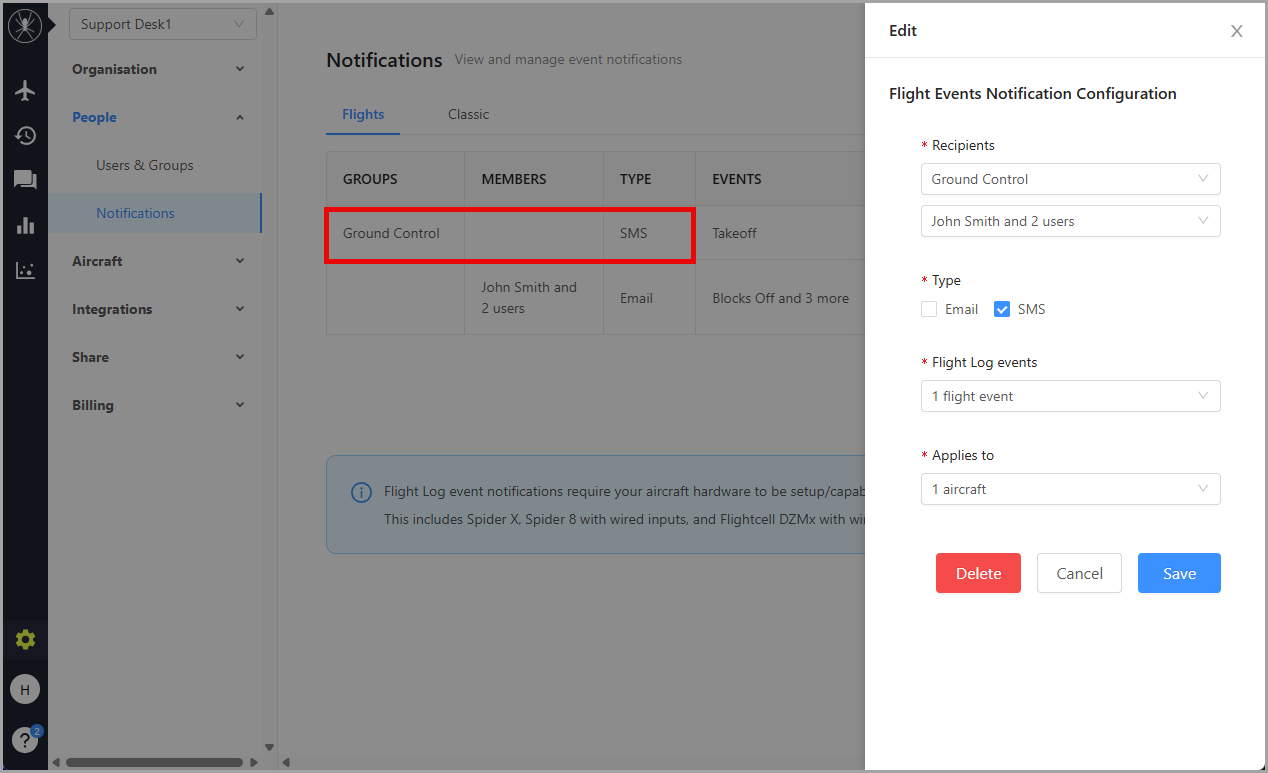The image size is (1268, 773).
Task: Expand the Support Desk1 organisation selector
Action: click(x=162, y=24)
